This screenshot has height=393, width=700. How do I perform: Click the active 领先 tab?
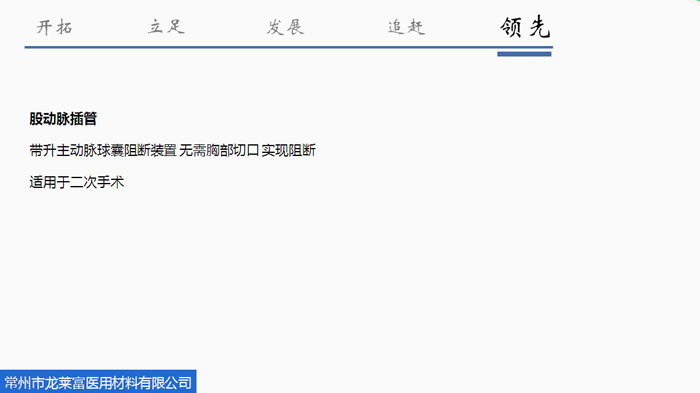525,27
